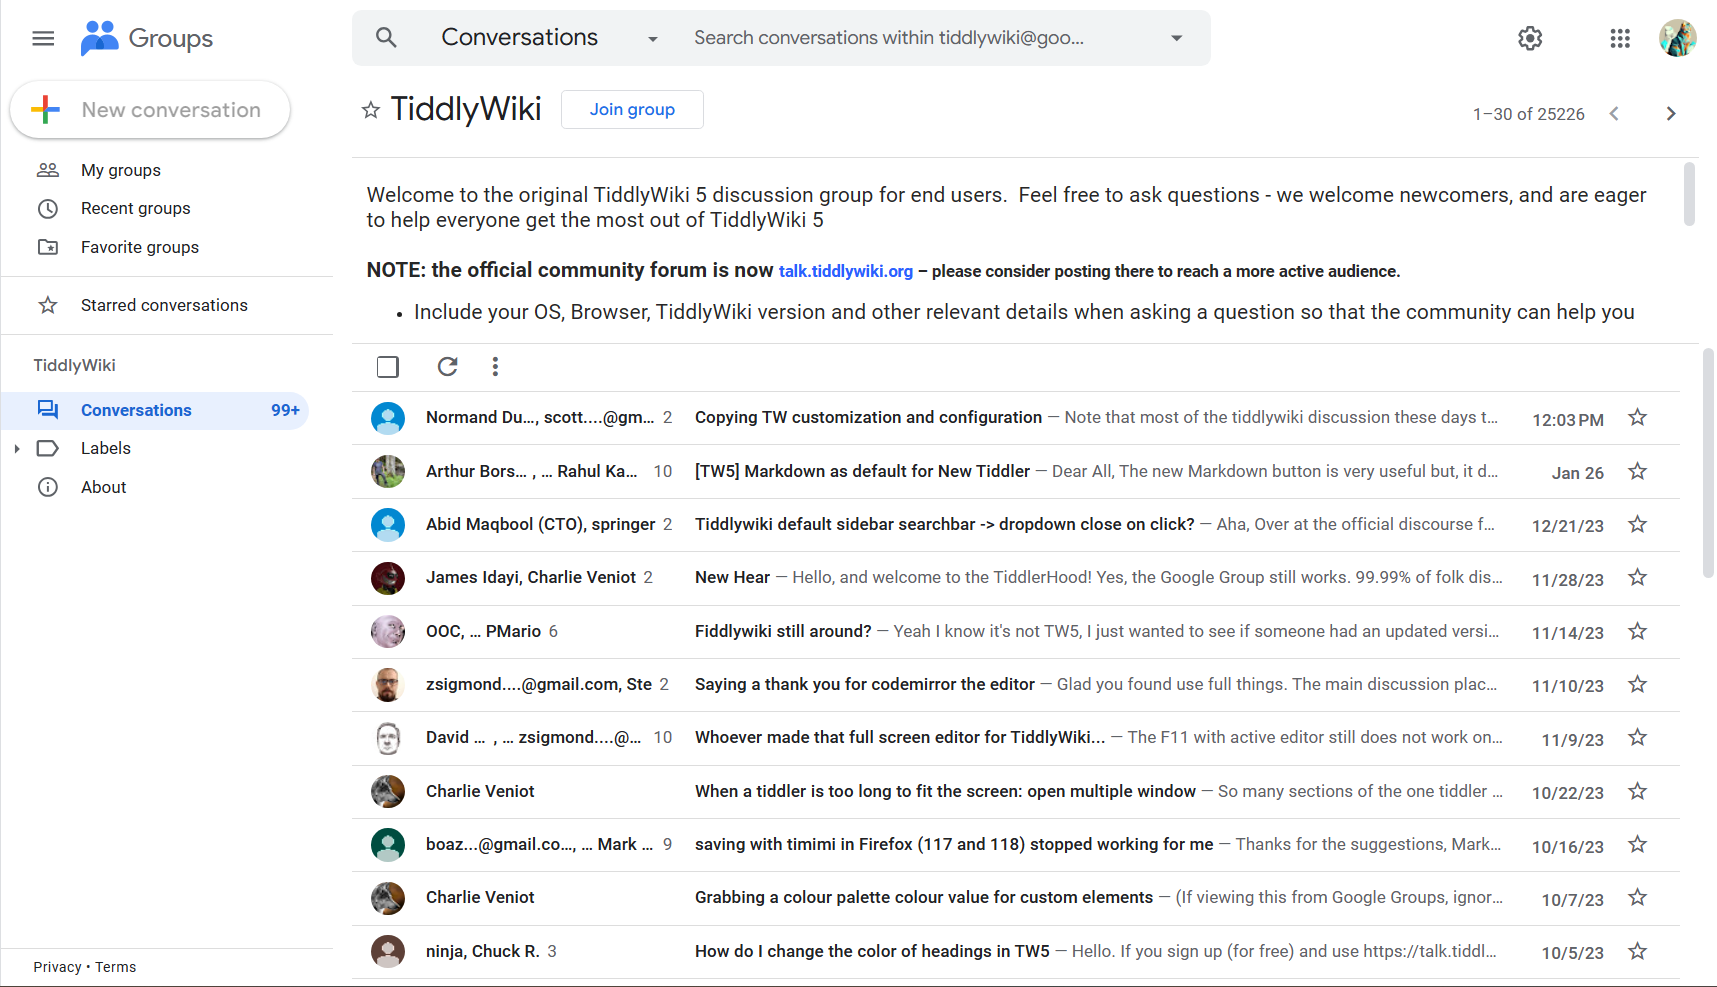Screen dimensions: 1717x987
Task: Open the Privacy link
Action: click(x=57, y=967)
